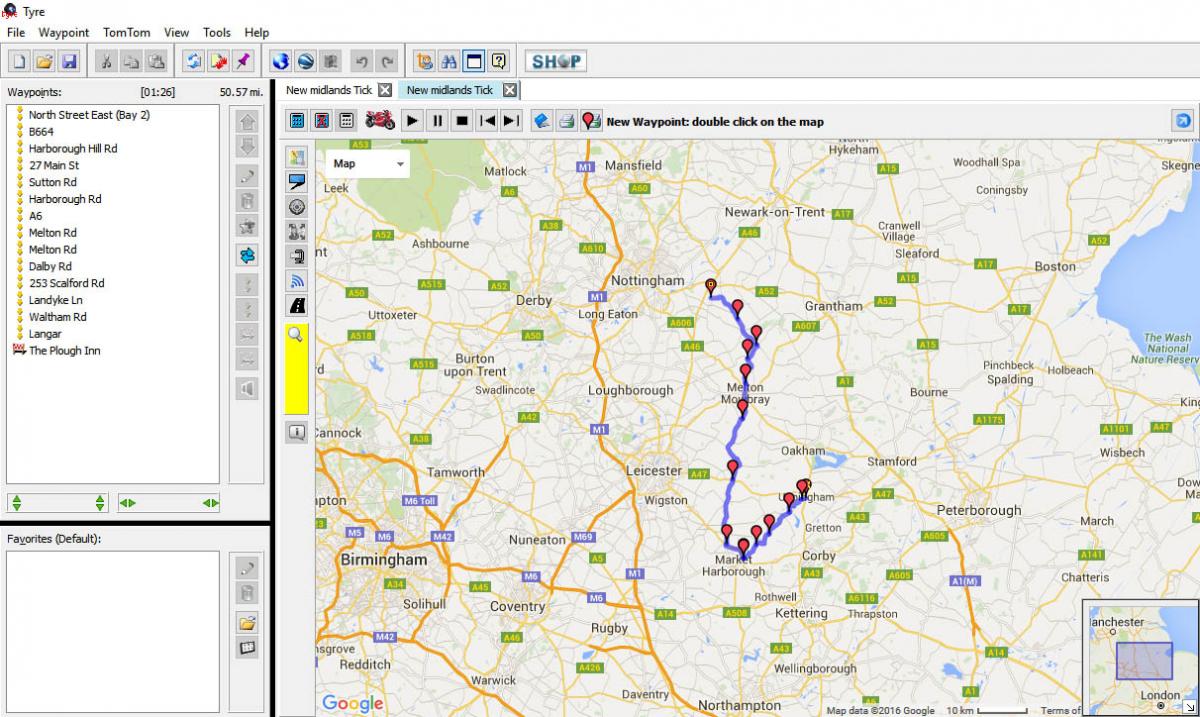The image size is (1200, 717).
Task: Click the undo arrow icon
Action: [x=362, y=61]
